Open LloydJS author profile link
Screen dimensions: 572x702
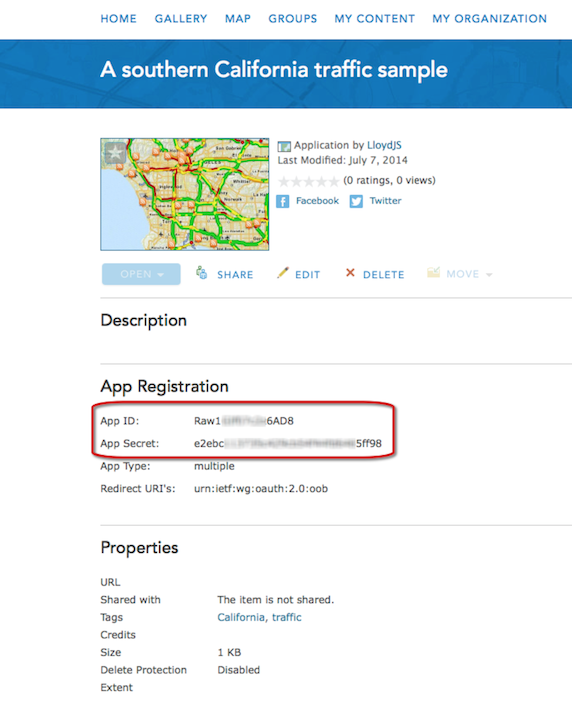pyautogui.click(x=384, y=146)
